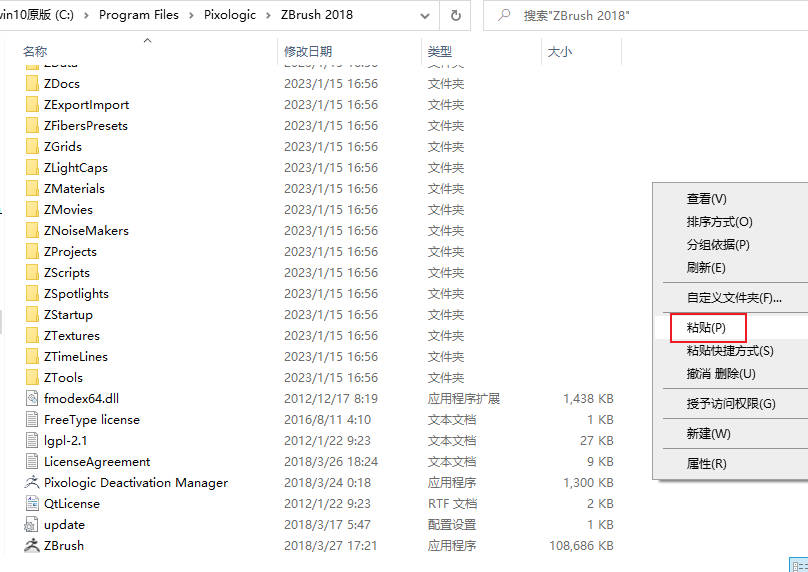Select the LicenseAgreement file name

tap(97, 462)
